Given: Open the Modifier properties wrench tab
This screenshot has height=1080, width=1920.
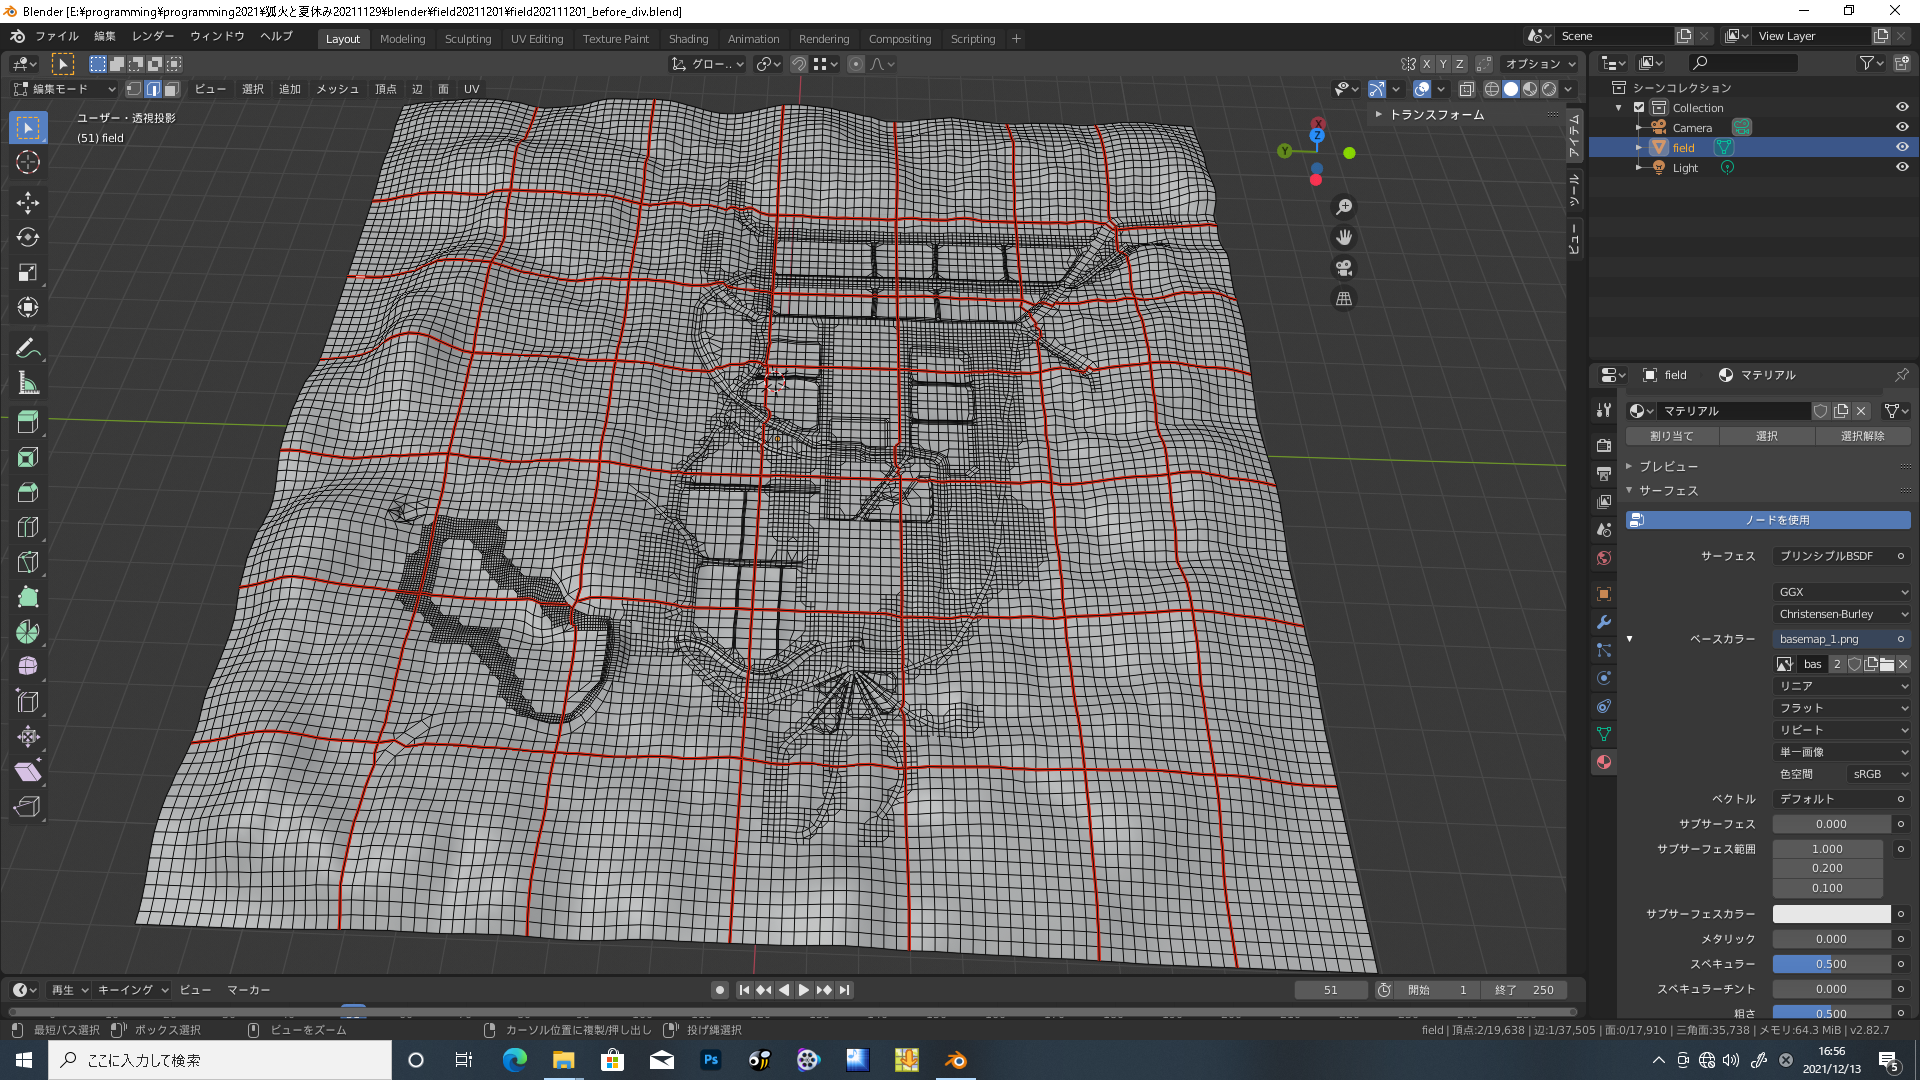Looking at the screenshot, I should 1604,622.
